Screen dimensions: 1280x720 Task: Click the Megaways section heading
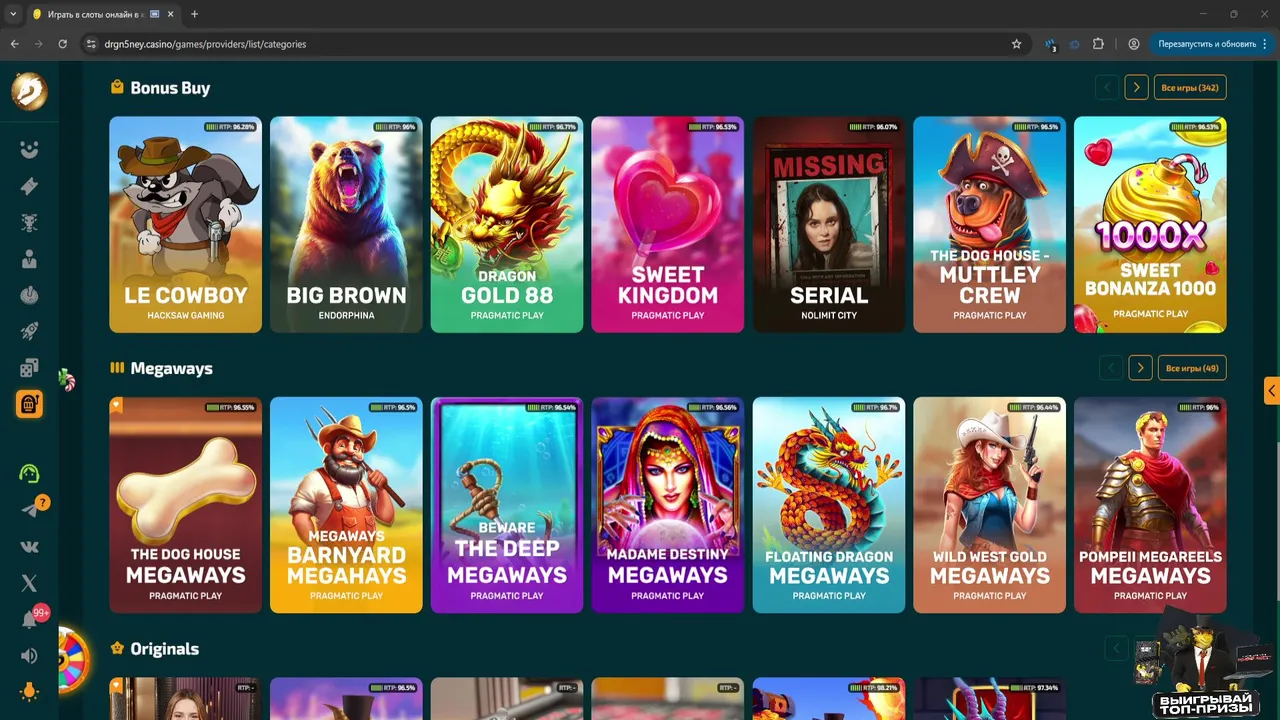pyautogui.click(x=171, y=368)
